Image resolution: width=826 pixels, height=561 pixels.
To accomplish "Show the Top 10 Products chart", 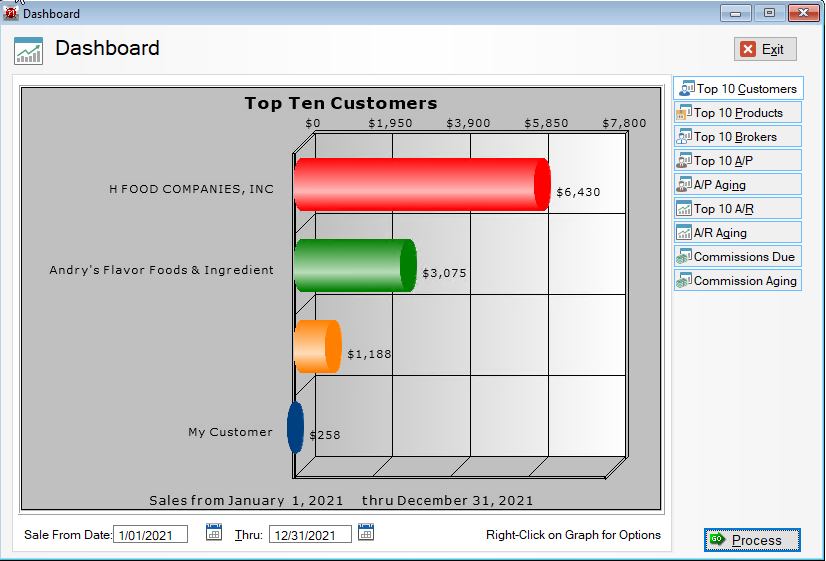I will pyautogui.click(x=738, y=113).
